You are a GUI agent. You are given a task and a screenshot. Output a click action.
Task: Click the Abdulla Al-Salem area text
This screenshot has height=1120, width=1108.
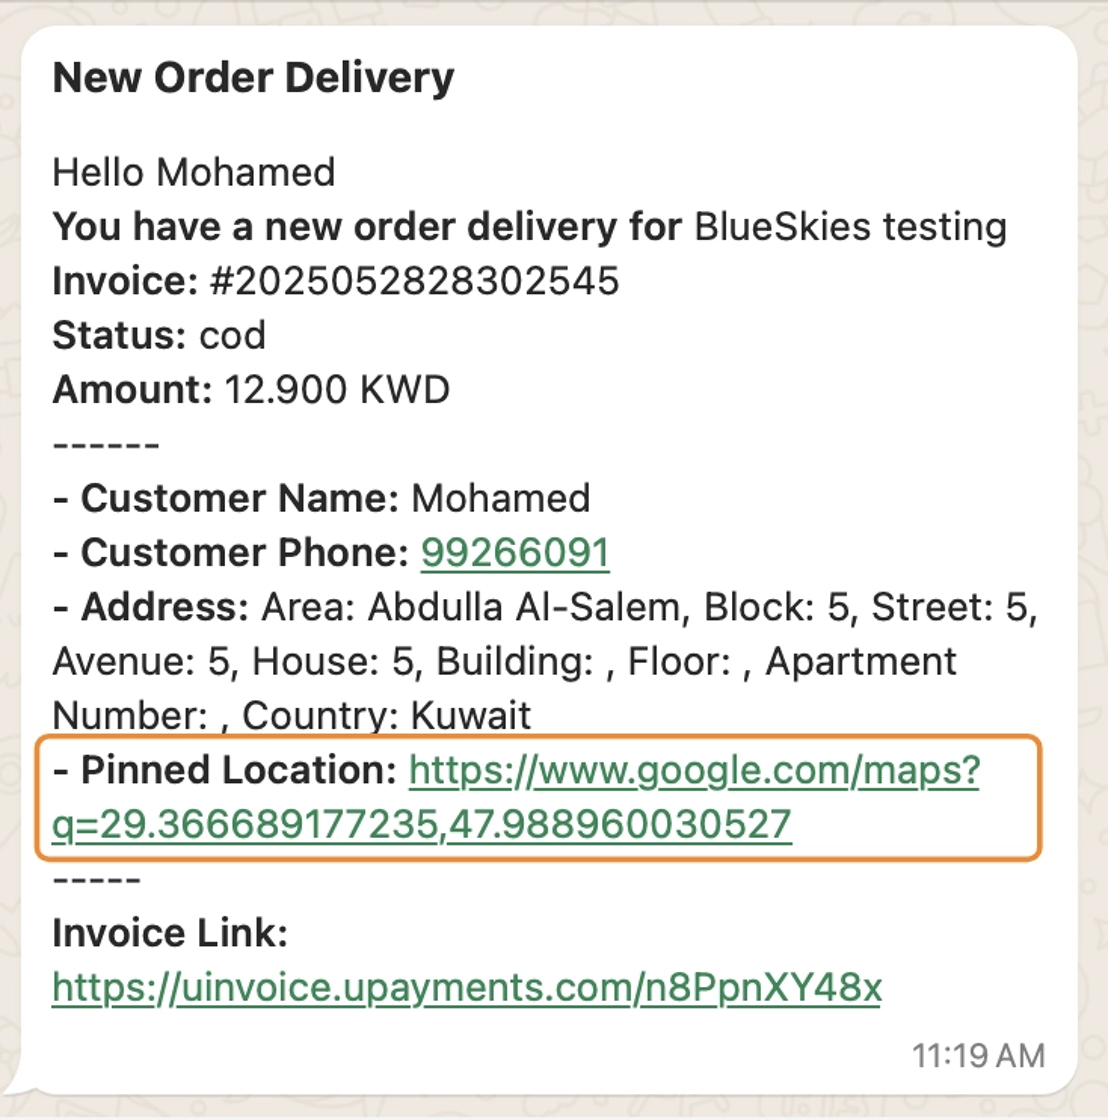click(x=524, y=607)
